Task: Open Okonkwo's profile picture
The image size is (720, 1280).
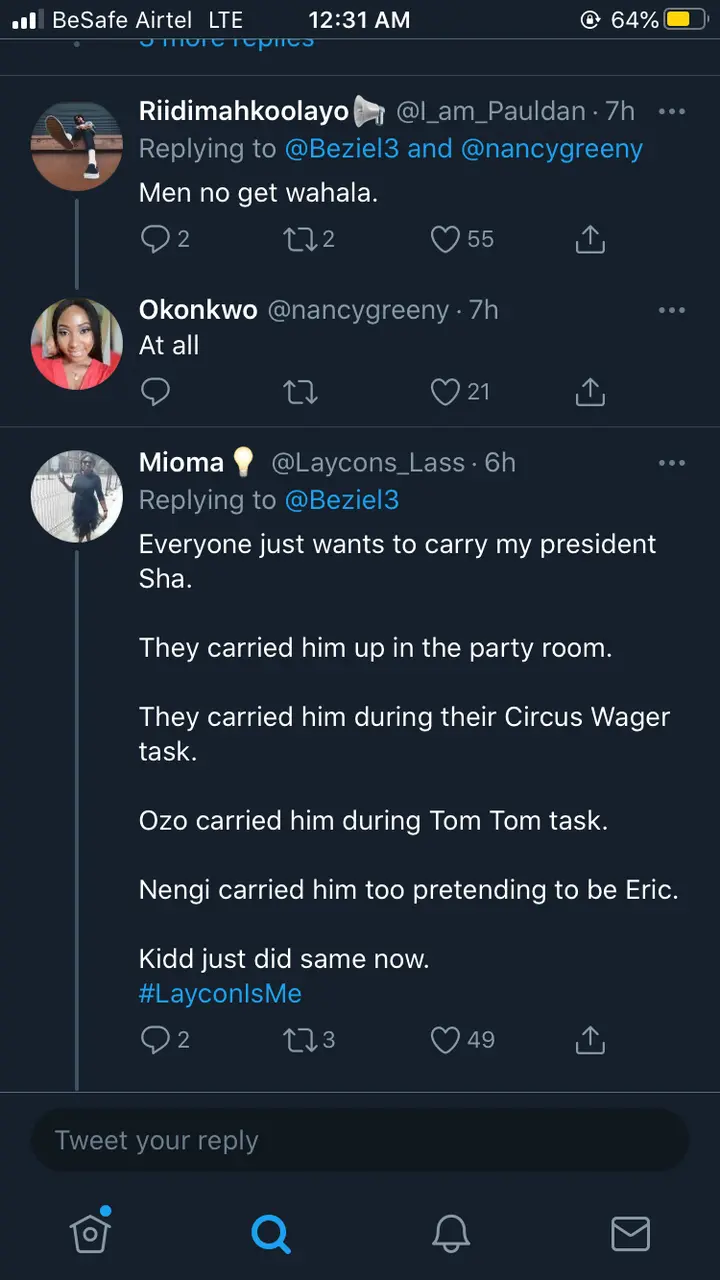Action: tap(77, 344)
